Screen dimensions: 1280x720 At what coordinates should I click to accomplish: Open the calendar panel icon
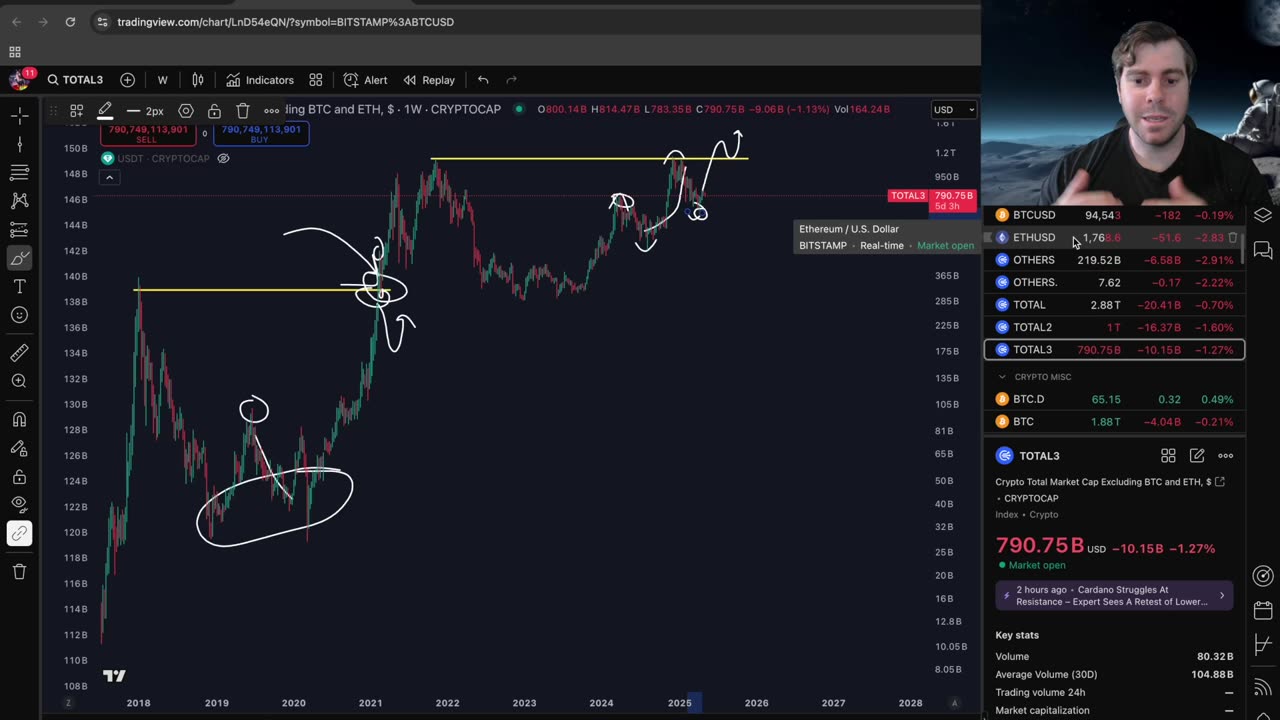[x=1263, y=610]
